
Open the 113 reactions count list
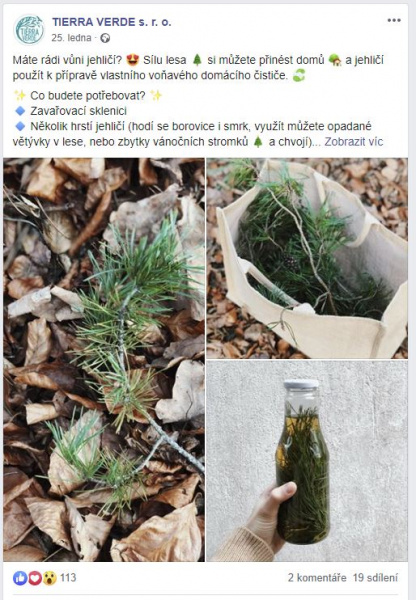click(68, 577)
